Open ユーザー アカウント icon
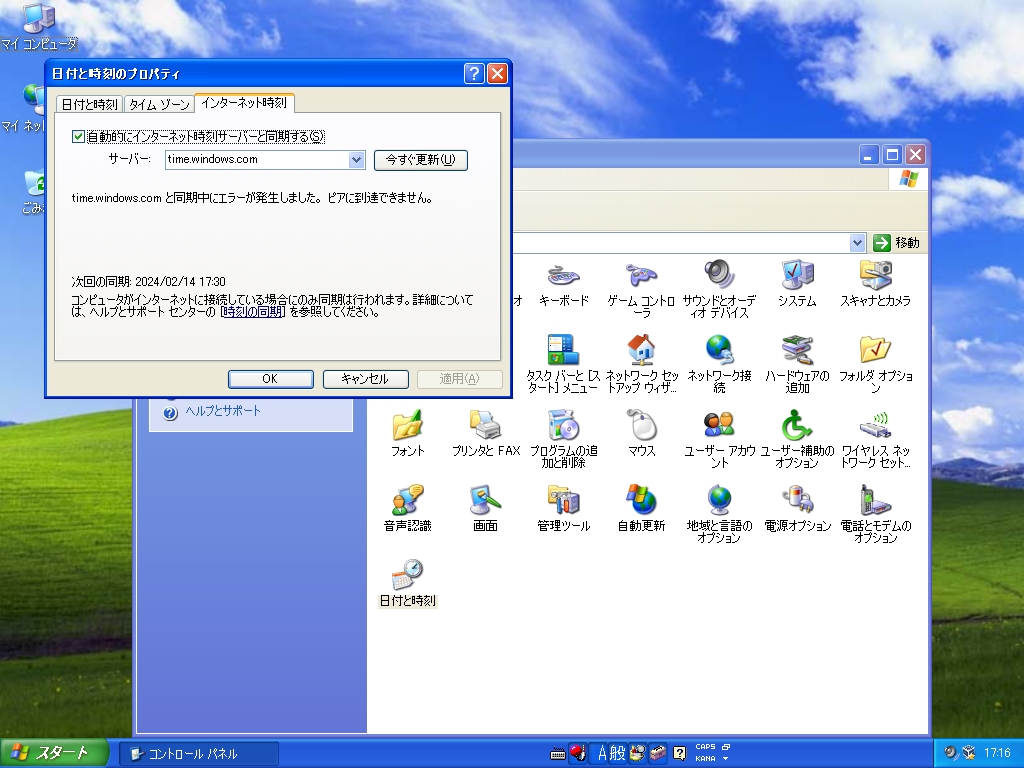This screenshot has width=1024, height=768. click(719, 440)
